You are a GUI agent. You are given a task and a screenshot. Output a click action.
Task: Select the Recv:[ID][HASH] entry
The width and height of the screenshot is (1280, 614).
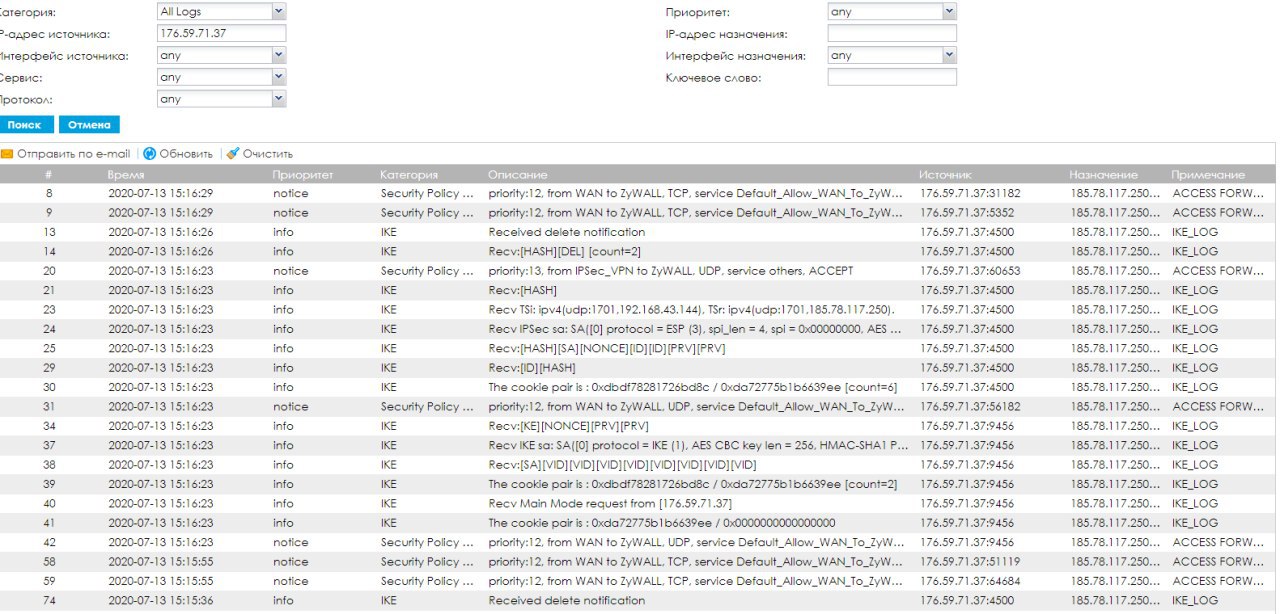638,368
